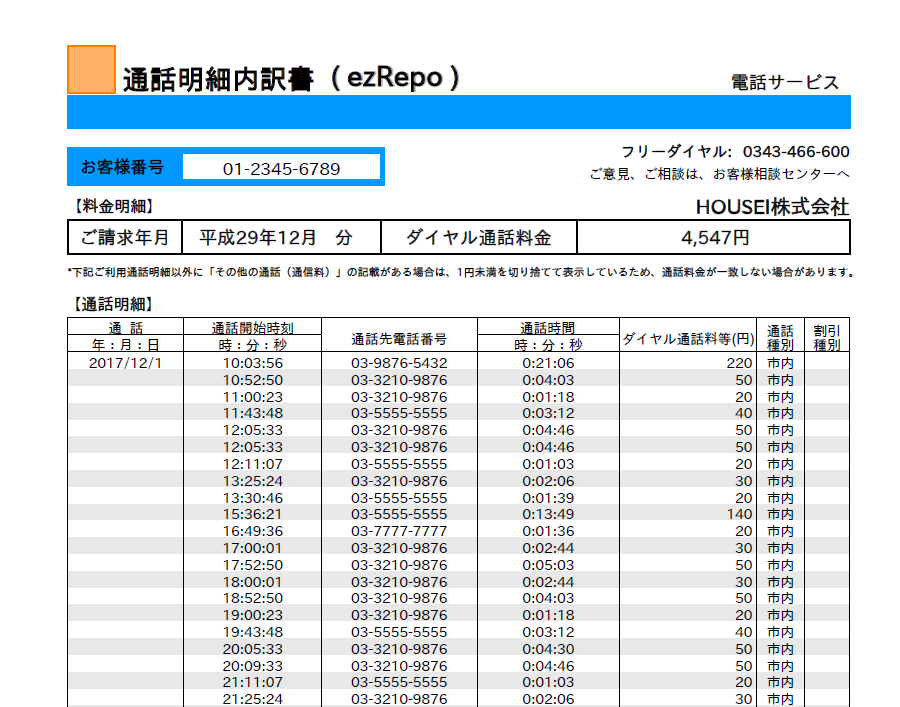Click the HOUSEI株式会社 company name
This screenshot has height=707, width=900.
click(772, 207)
